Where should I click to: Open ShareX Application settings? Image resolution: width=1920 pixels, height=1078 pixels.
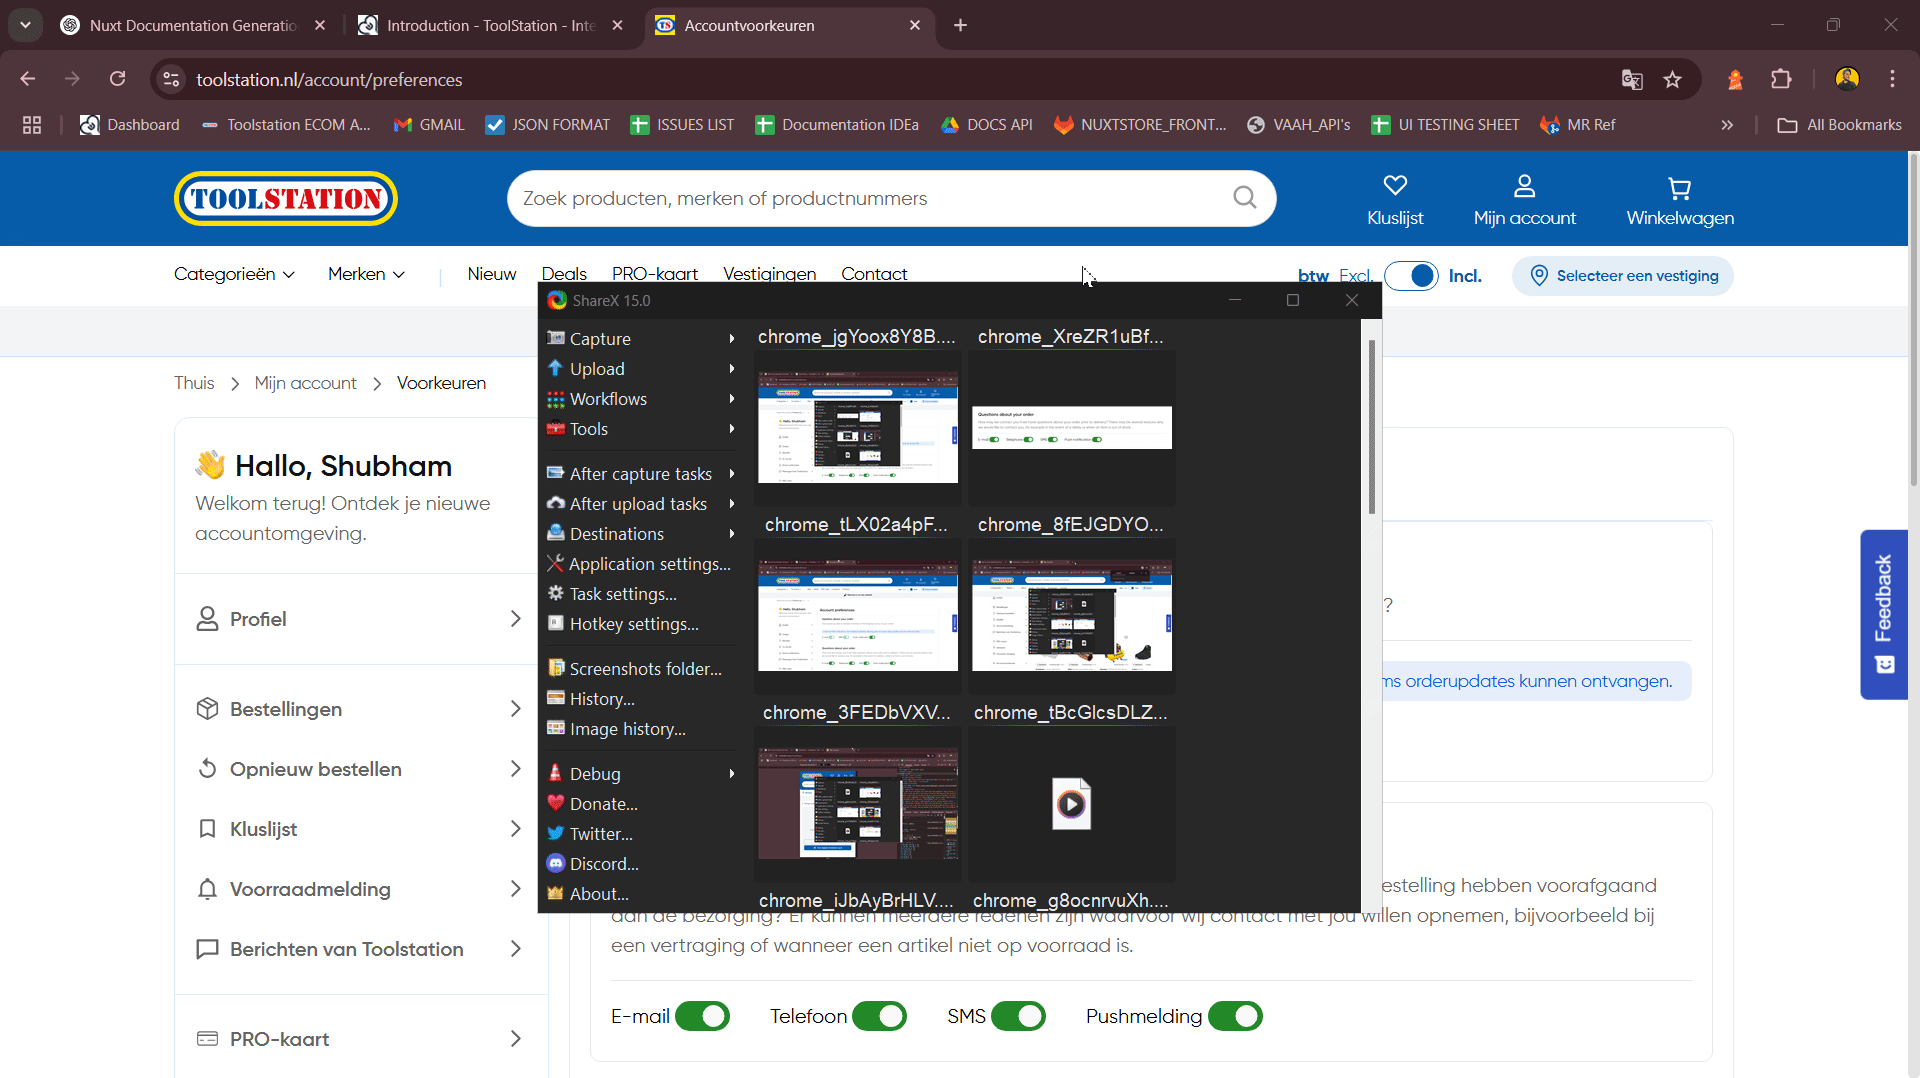click(649, 564)
